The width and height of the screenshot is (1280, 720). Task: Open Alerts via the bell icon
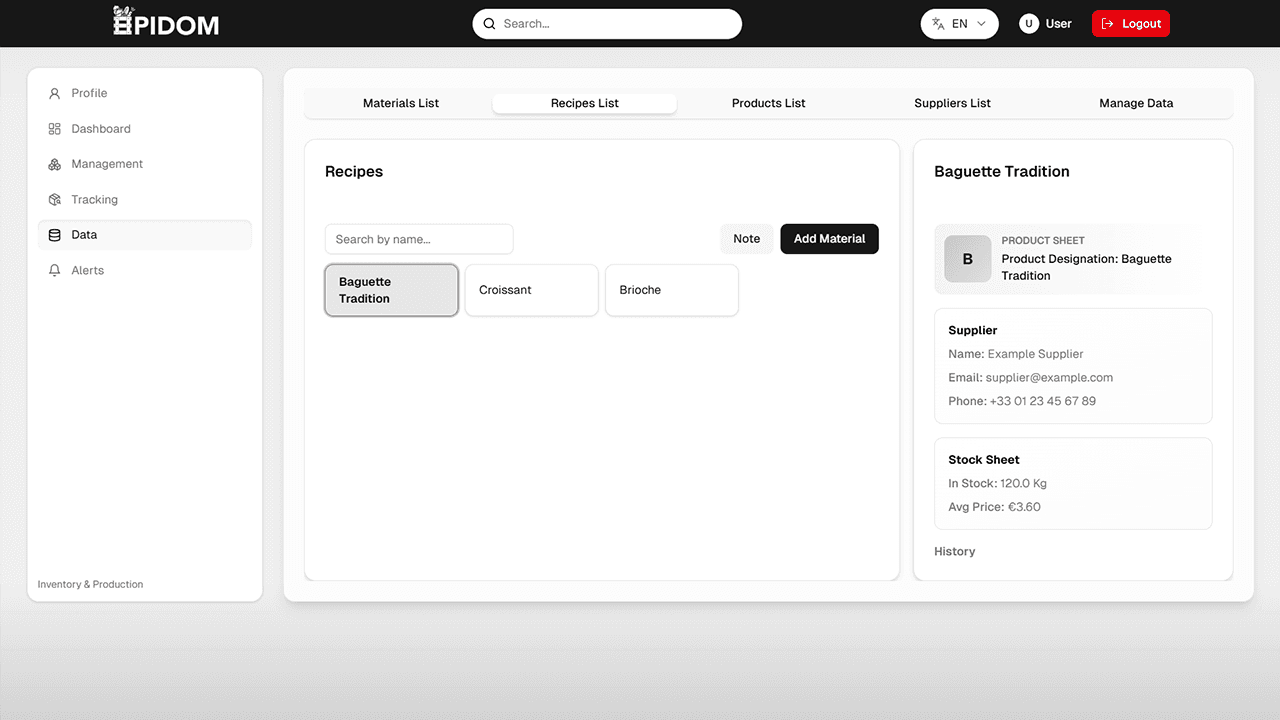pos(54,270)
